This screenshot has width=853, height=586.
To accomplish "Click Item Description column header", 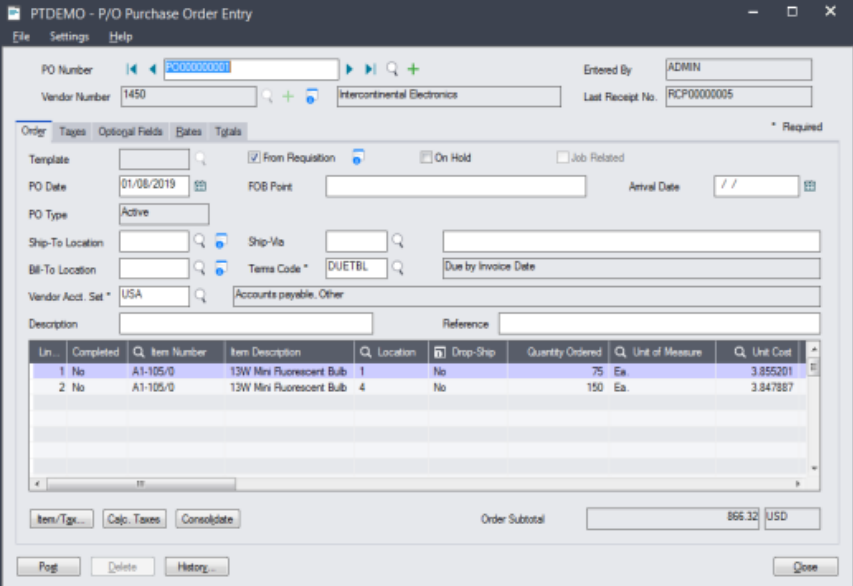I will [289, 352].
